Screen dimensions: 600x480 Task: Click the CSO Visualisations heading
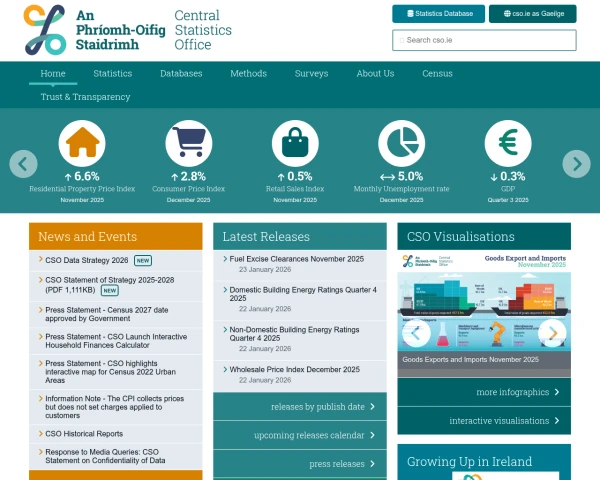(x=461, y=237)
